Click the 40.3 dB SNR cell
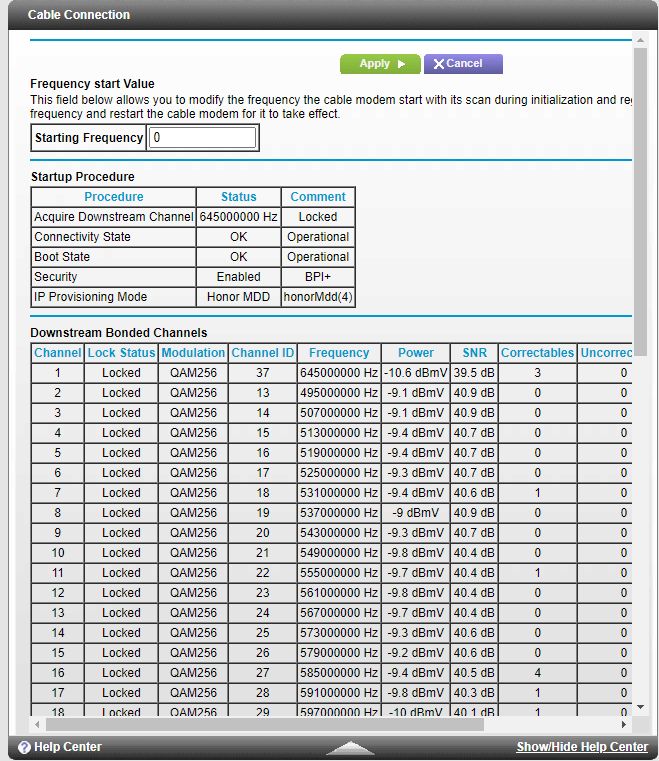659x761 pixels. (x=474, y=693)
